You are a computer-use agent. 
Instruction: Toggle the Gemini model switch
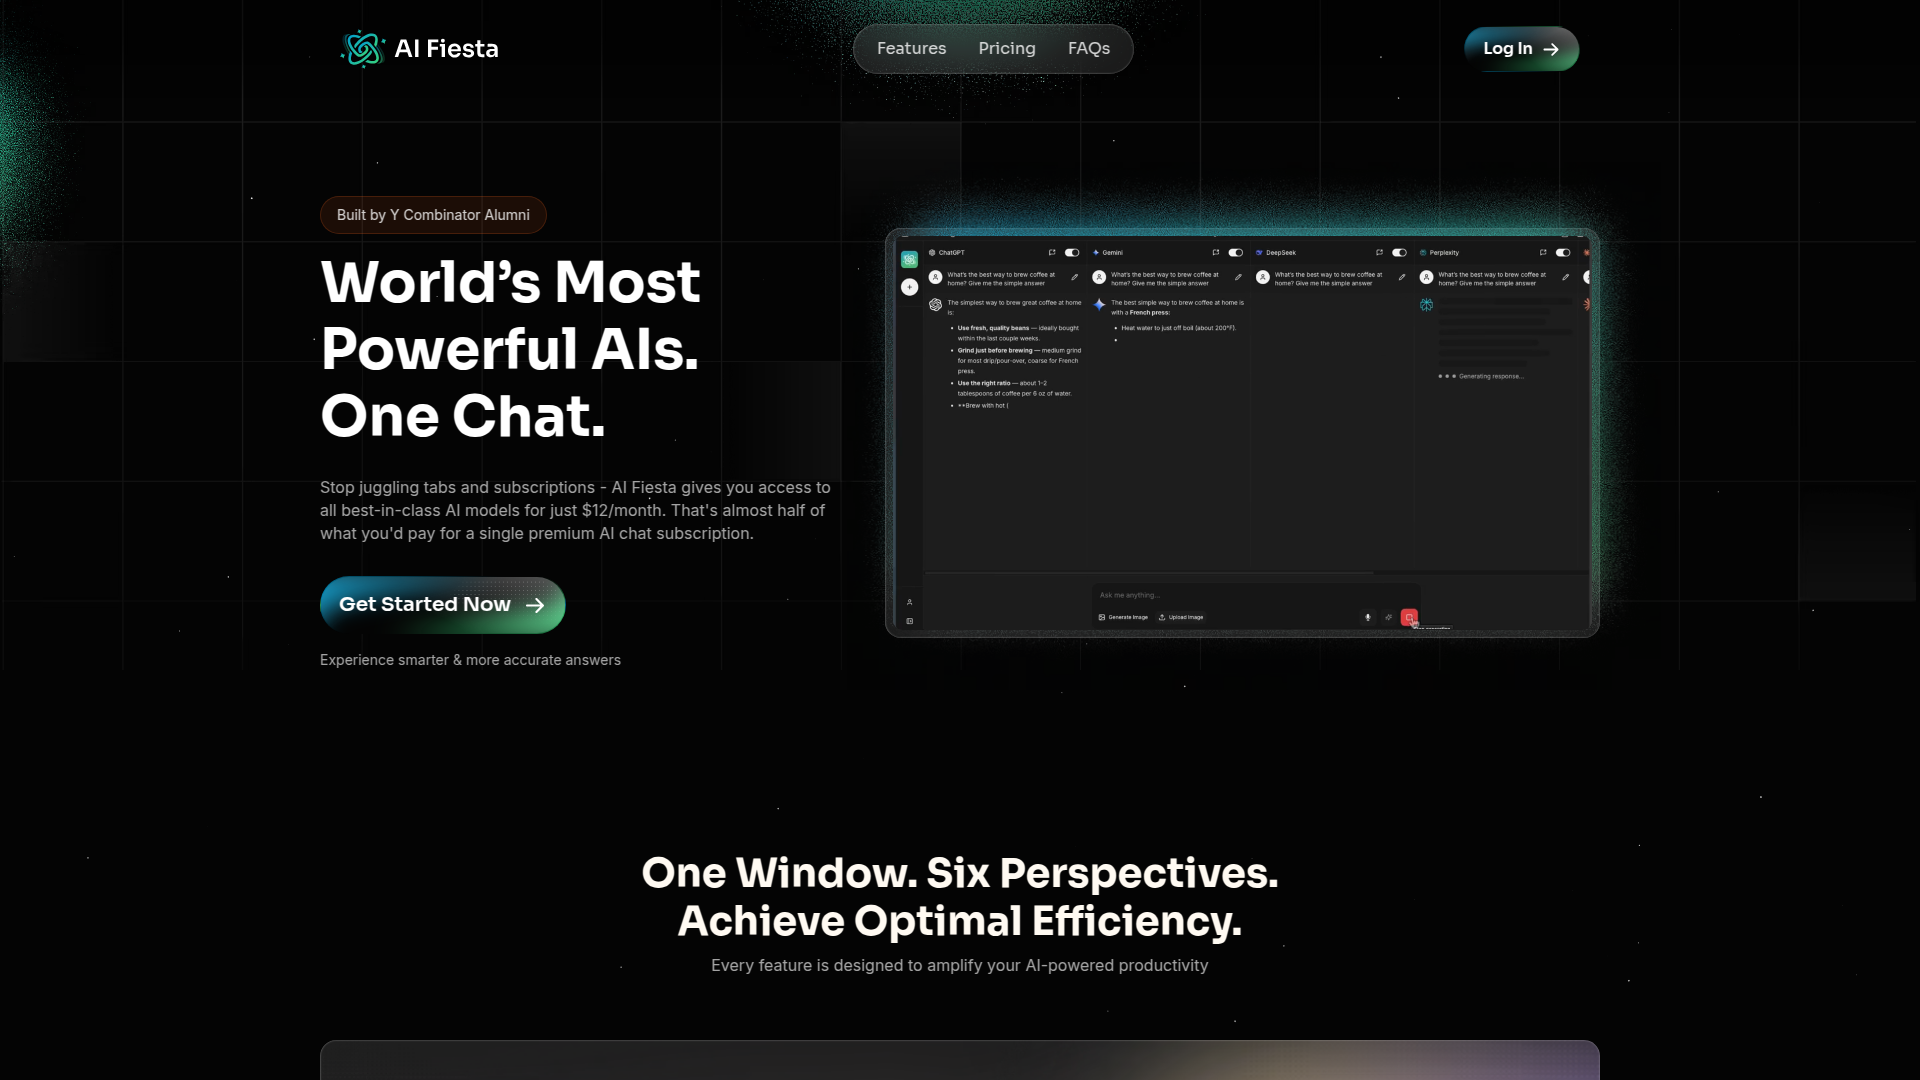tap(1236, 252)
